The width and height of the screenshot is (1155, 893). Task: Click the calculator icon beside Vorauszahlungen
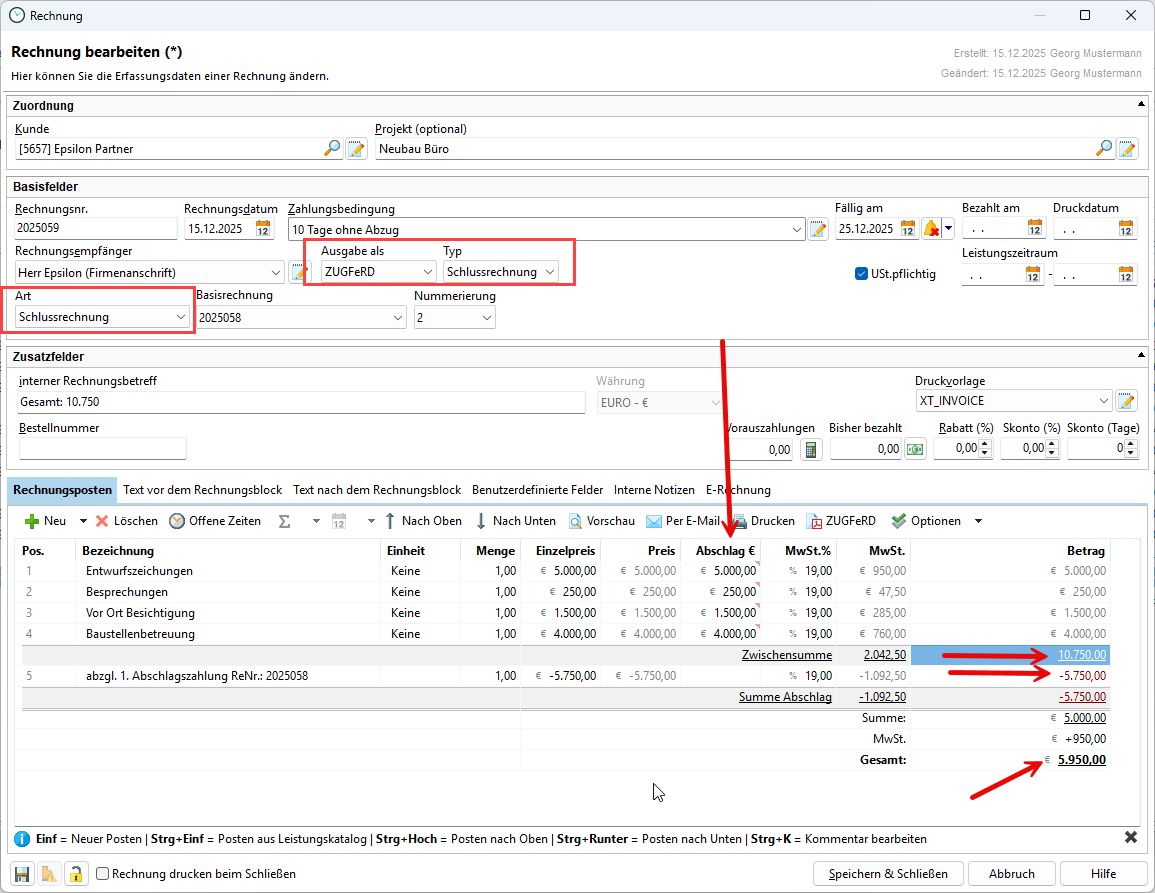point(811,450)
